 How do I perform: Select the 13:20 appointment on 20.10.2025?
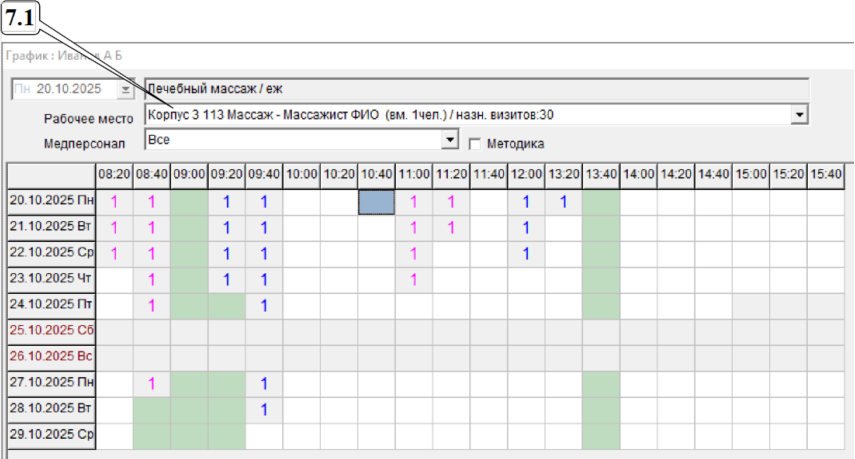pos(563,201)
